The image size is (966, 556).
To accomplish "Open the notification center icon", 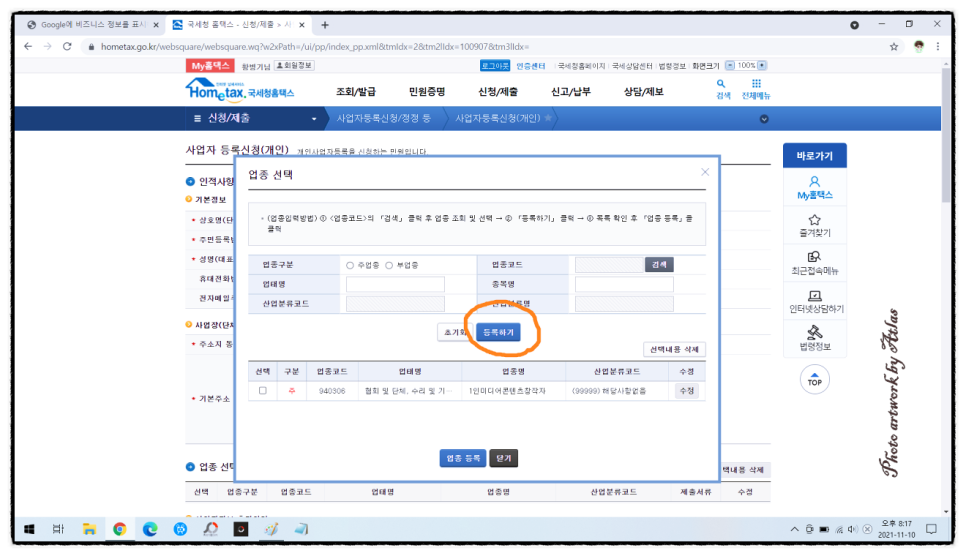I will pyautogui.click(x=932, y=529).
